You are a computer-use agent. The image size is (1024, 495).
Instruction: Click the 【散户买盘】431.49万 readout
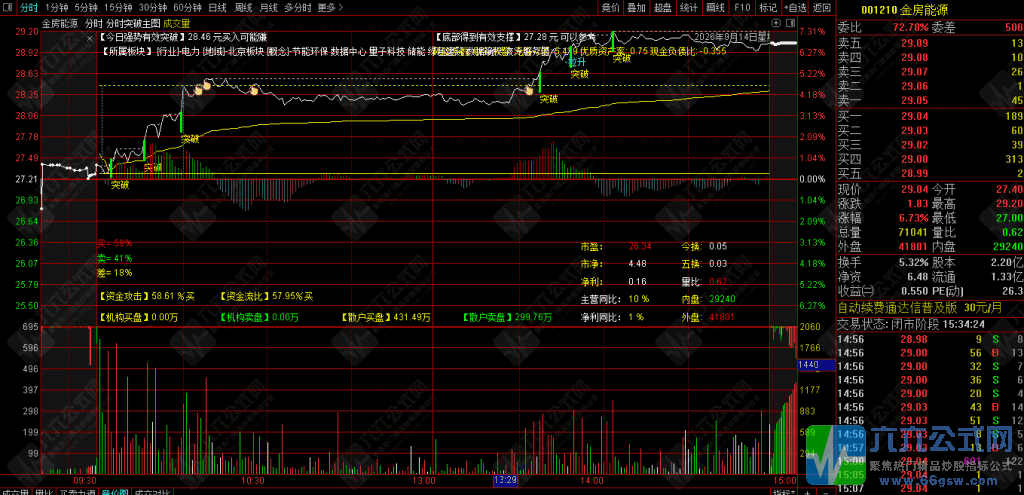pyautogui.click(x=385, y=318)
